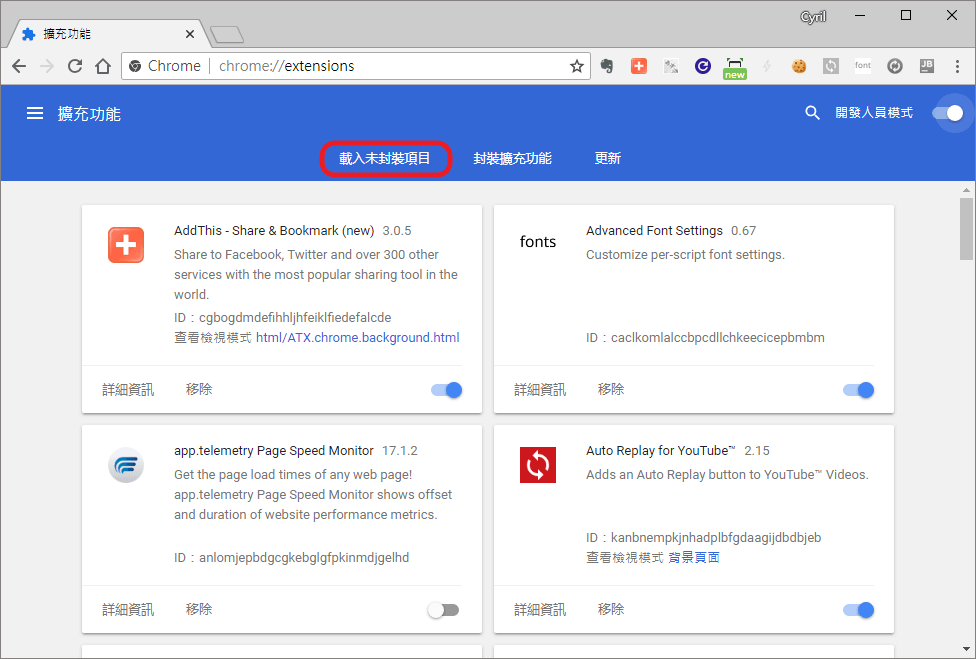Disable the Advanced Font Settings toggle
Image resolution: width=976 pixels, height=659 pixels.
(x=858, y=390)
